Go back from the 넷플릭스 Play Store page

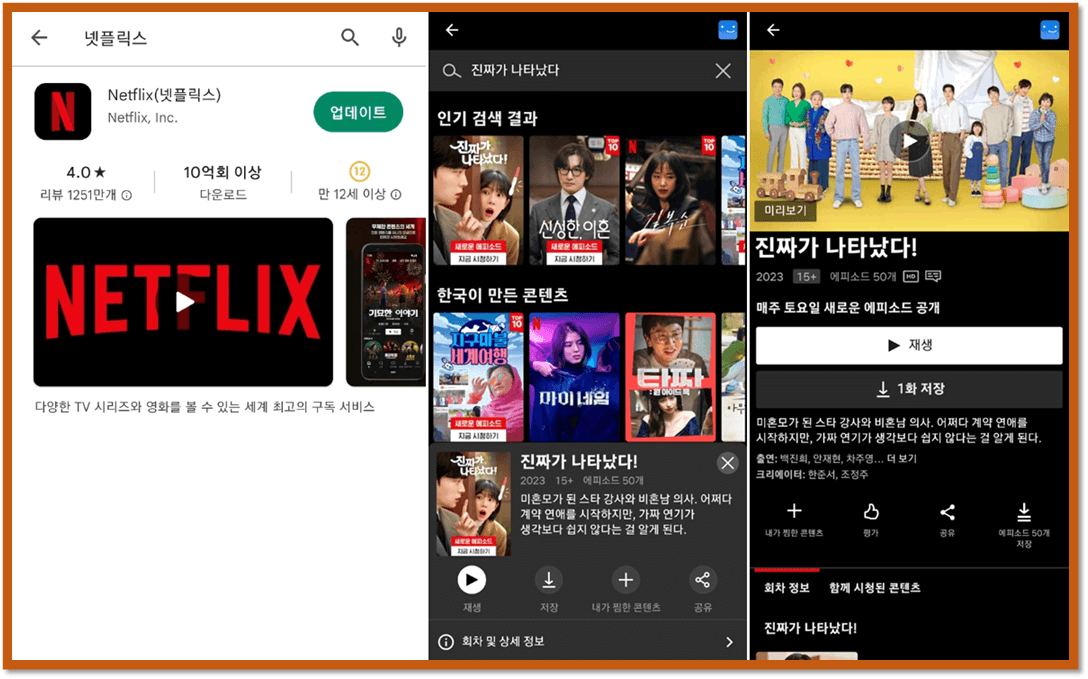pyautogui.click(x=40, y=37)
